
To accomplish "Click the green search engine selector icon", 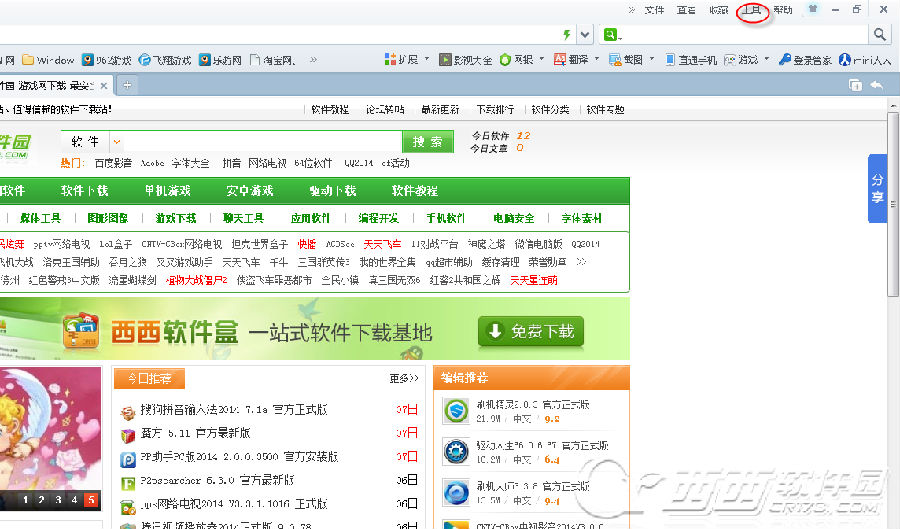I will [610, 35].
